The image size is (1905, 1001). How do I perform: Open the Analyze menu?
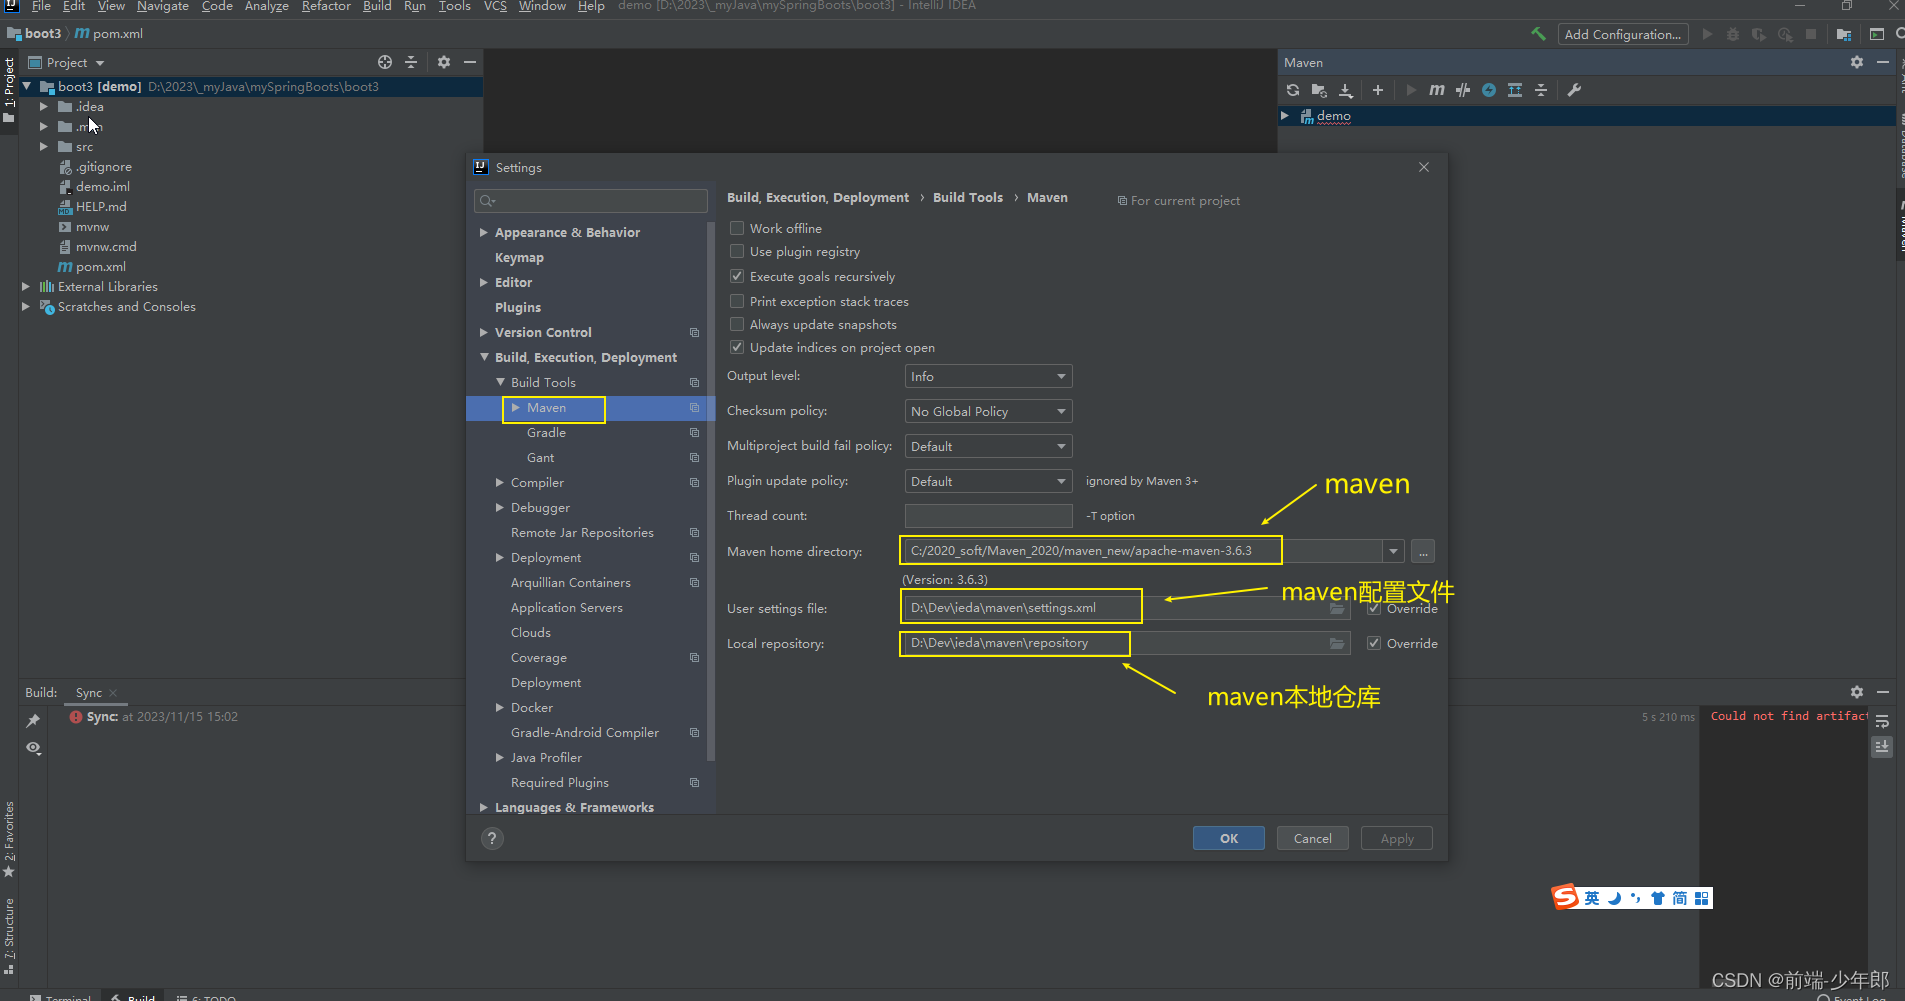click(267, 6)
